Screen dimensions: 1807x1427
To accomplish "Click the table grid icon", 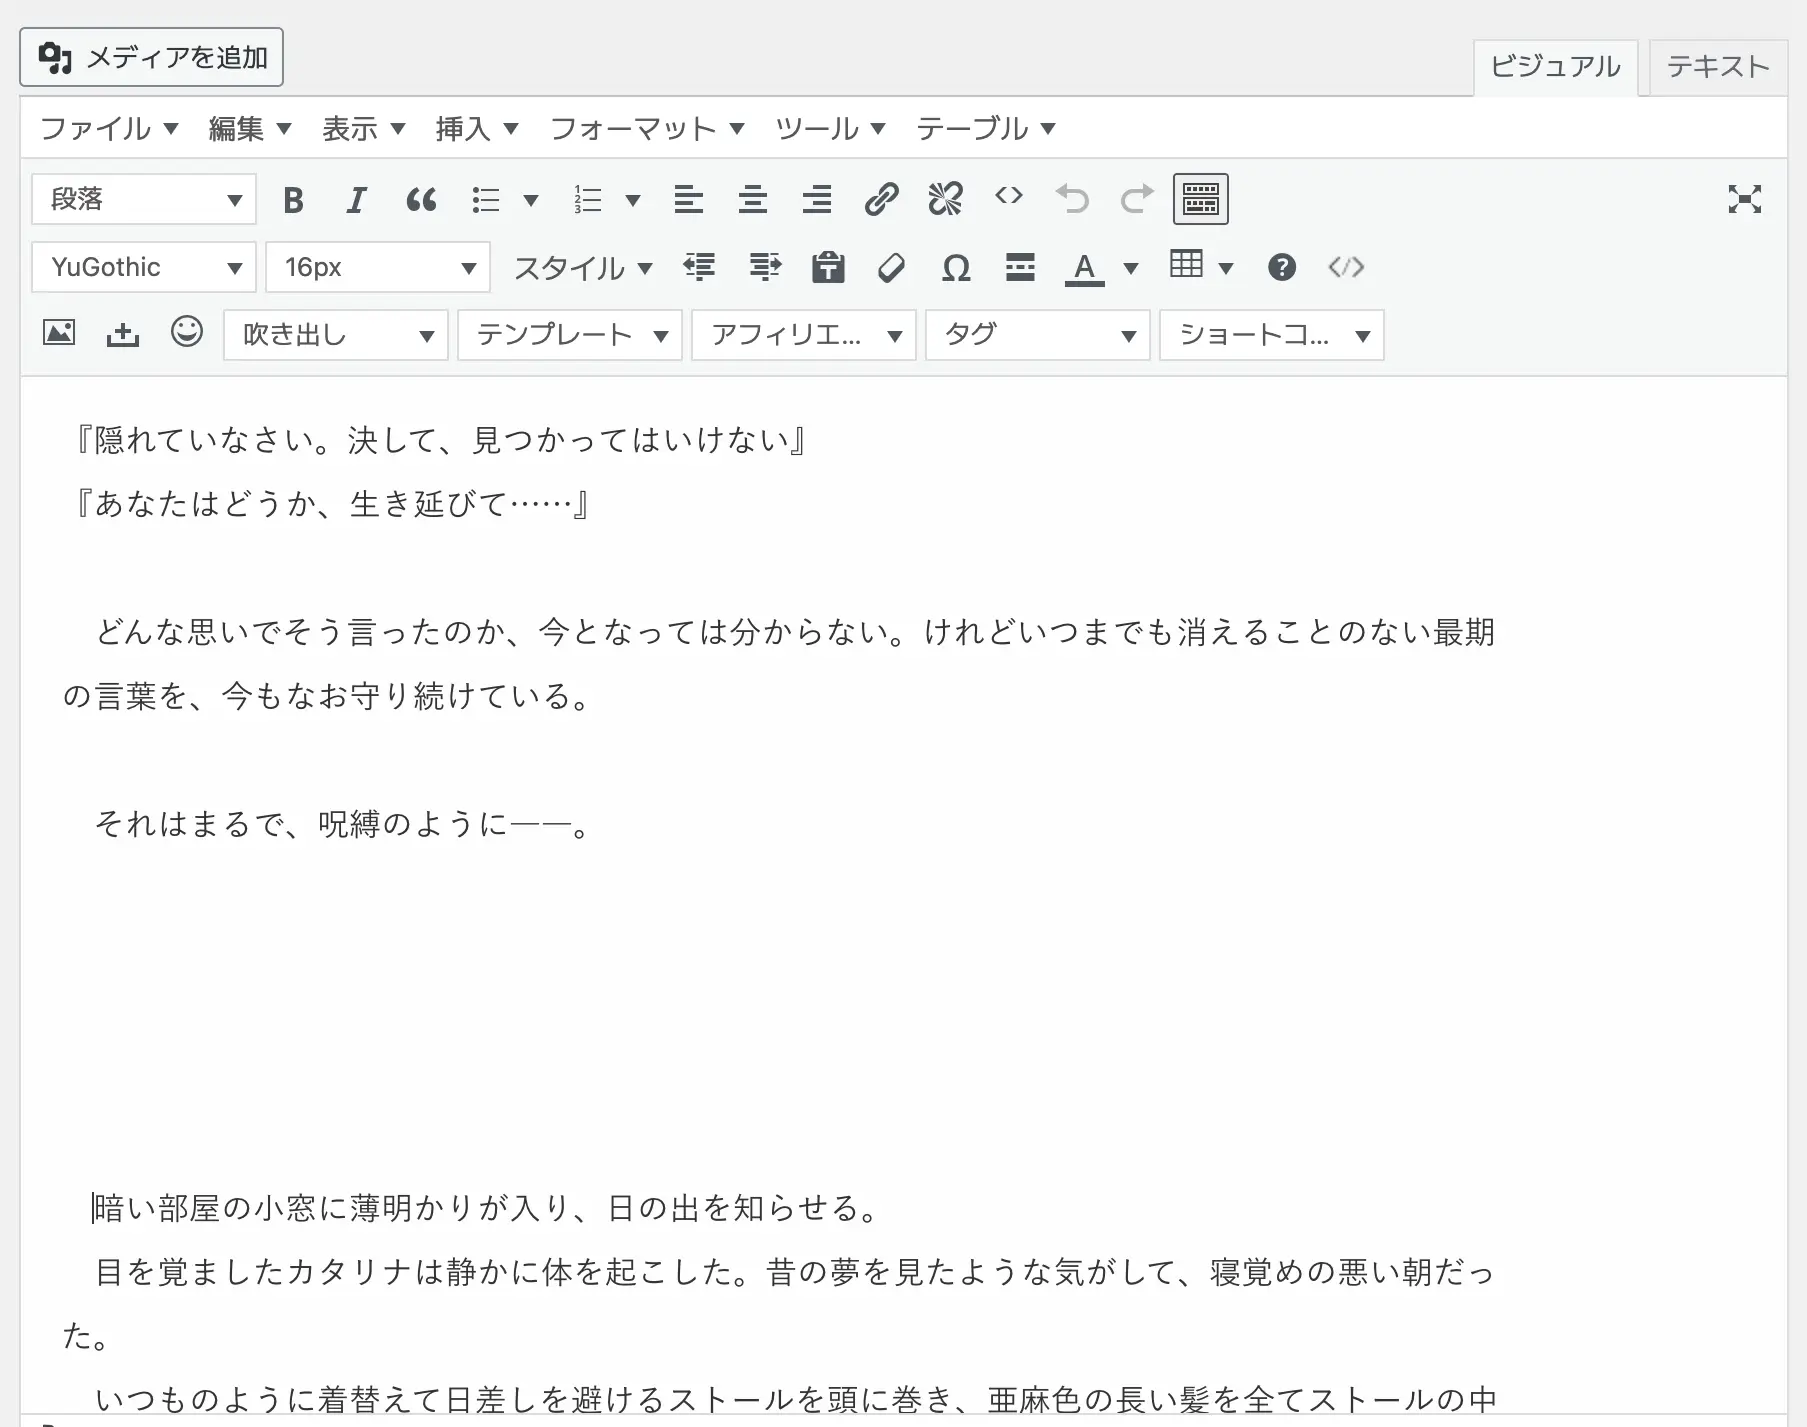I will coord(1187,265).
